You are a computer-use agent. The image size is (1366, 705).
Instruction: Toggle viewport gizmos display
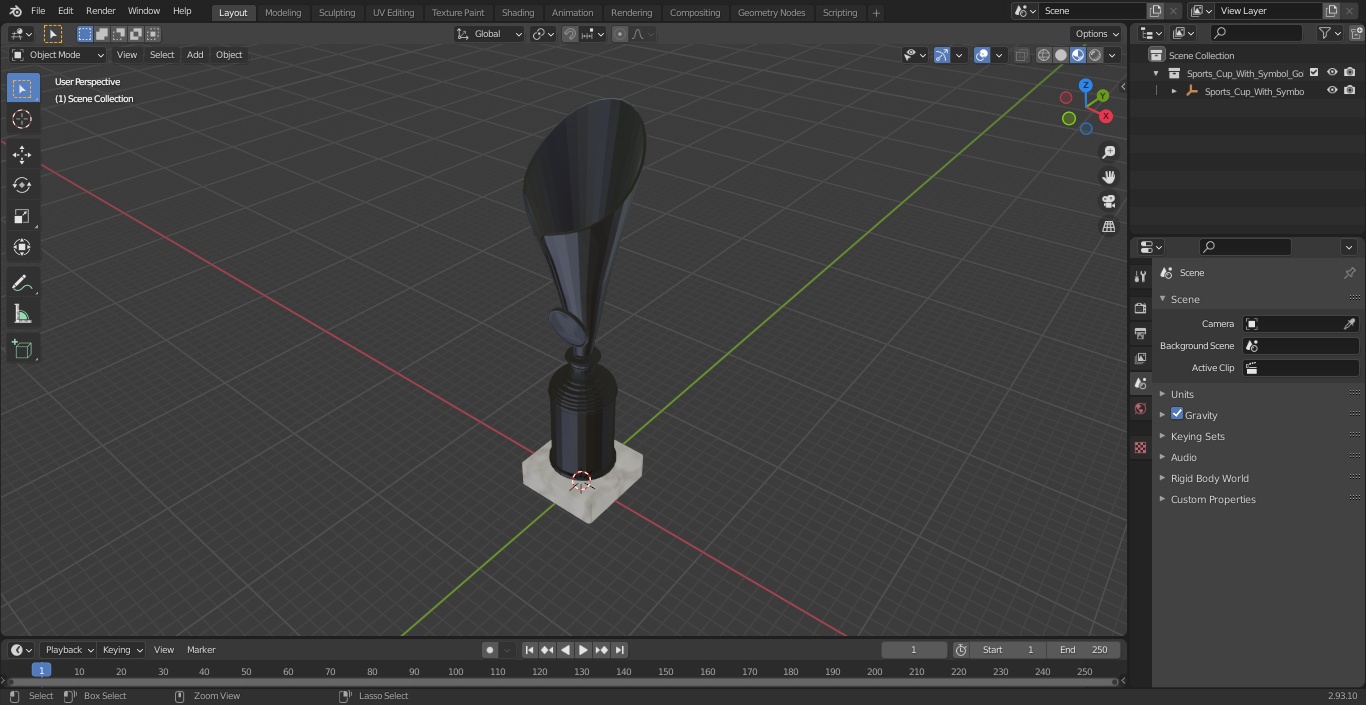(942, 55)
